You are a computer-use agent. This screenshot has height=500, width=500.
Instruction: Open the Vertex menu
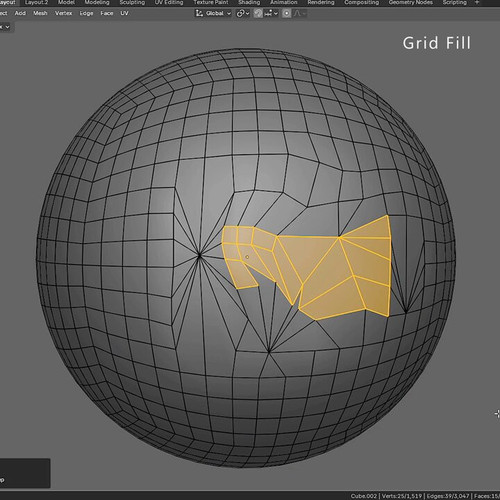coord(63,13)
